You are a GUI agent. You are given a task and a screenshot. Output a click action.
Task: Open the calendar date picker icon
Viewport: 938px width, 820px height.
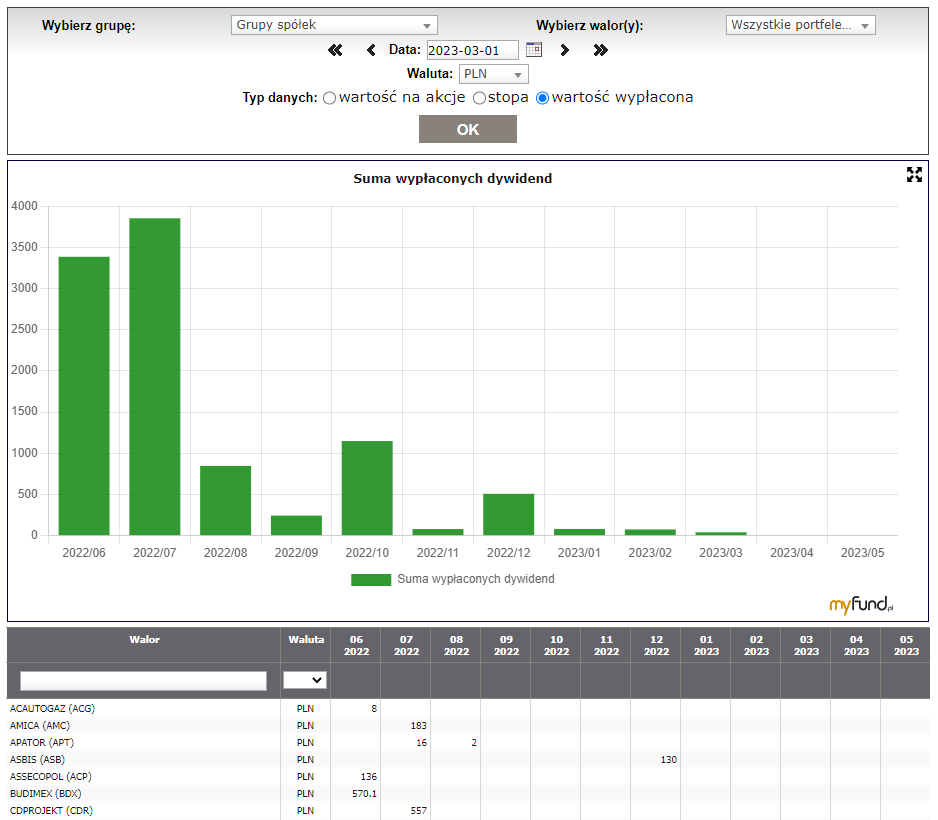[x=534, y=50]
